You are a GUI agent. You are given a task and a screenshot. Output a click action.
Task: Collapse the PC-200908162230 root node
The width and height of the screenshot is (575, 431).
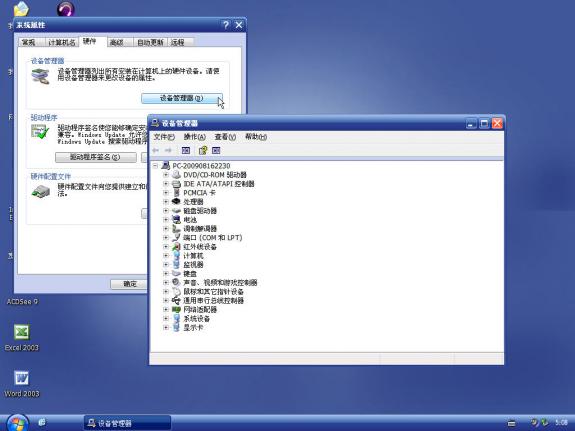point(155,166)
